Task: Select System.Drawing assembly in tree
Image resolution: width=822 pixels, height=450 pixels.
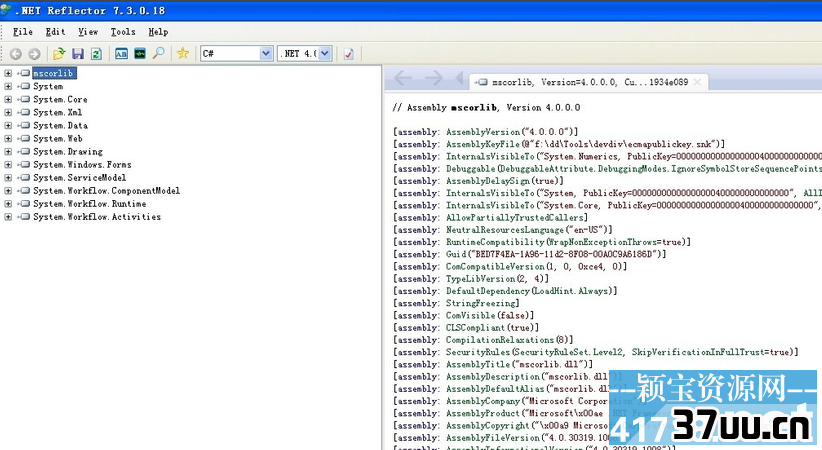Action: (x=68, y=152)
